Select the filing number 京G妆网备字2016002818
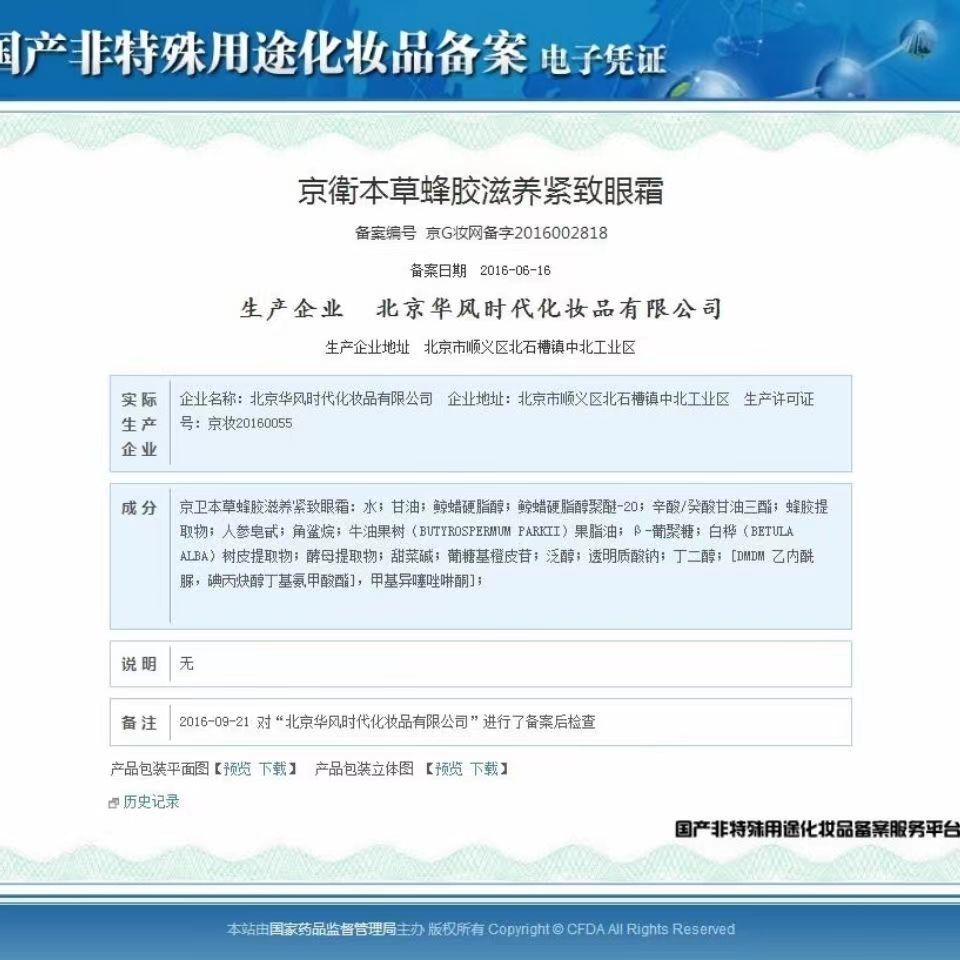960x960 pixels. point(517,233)
